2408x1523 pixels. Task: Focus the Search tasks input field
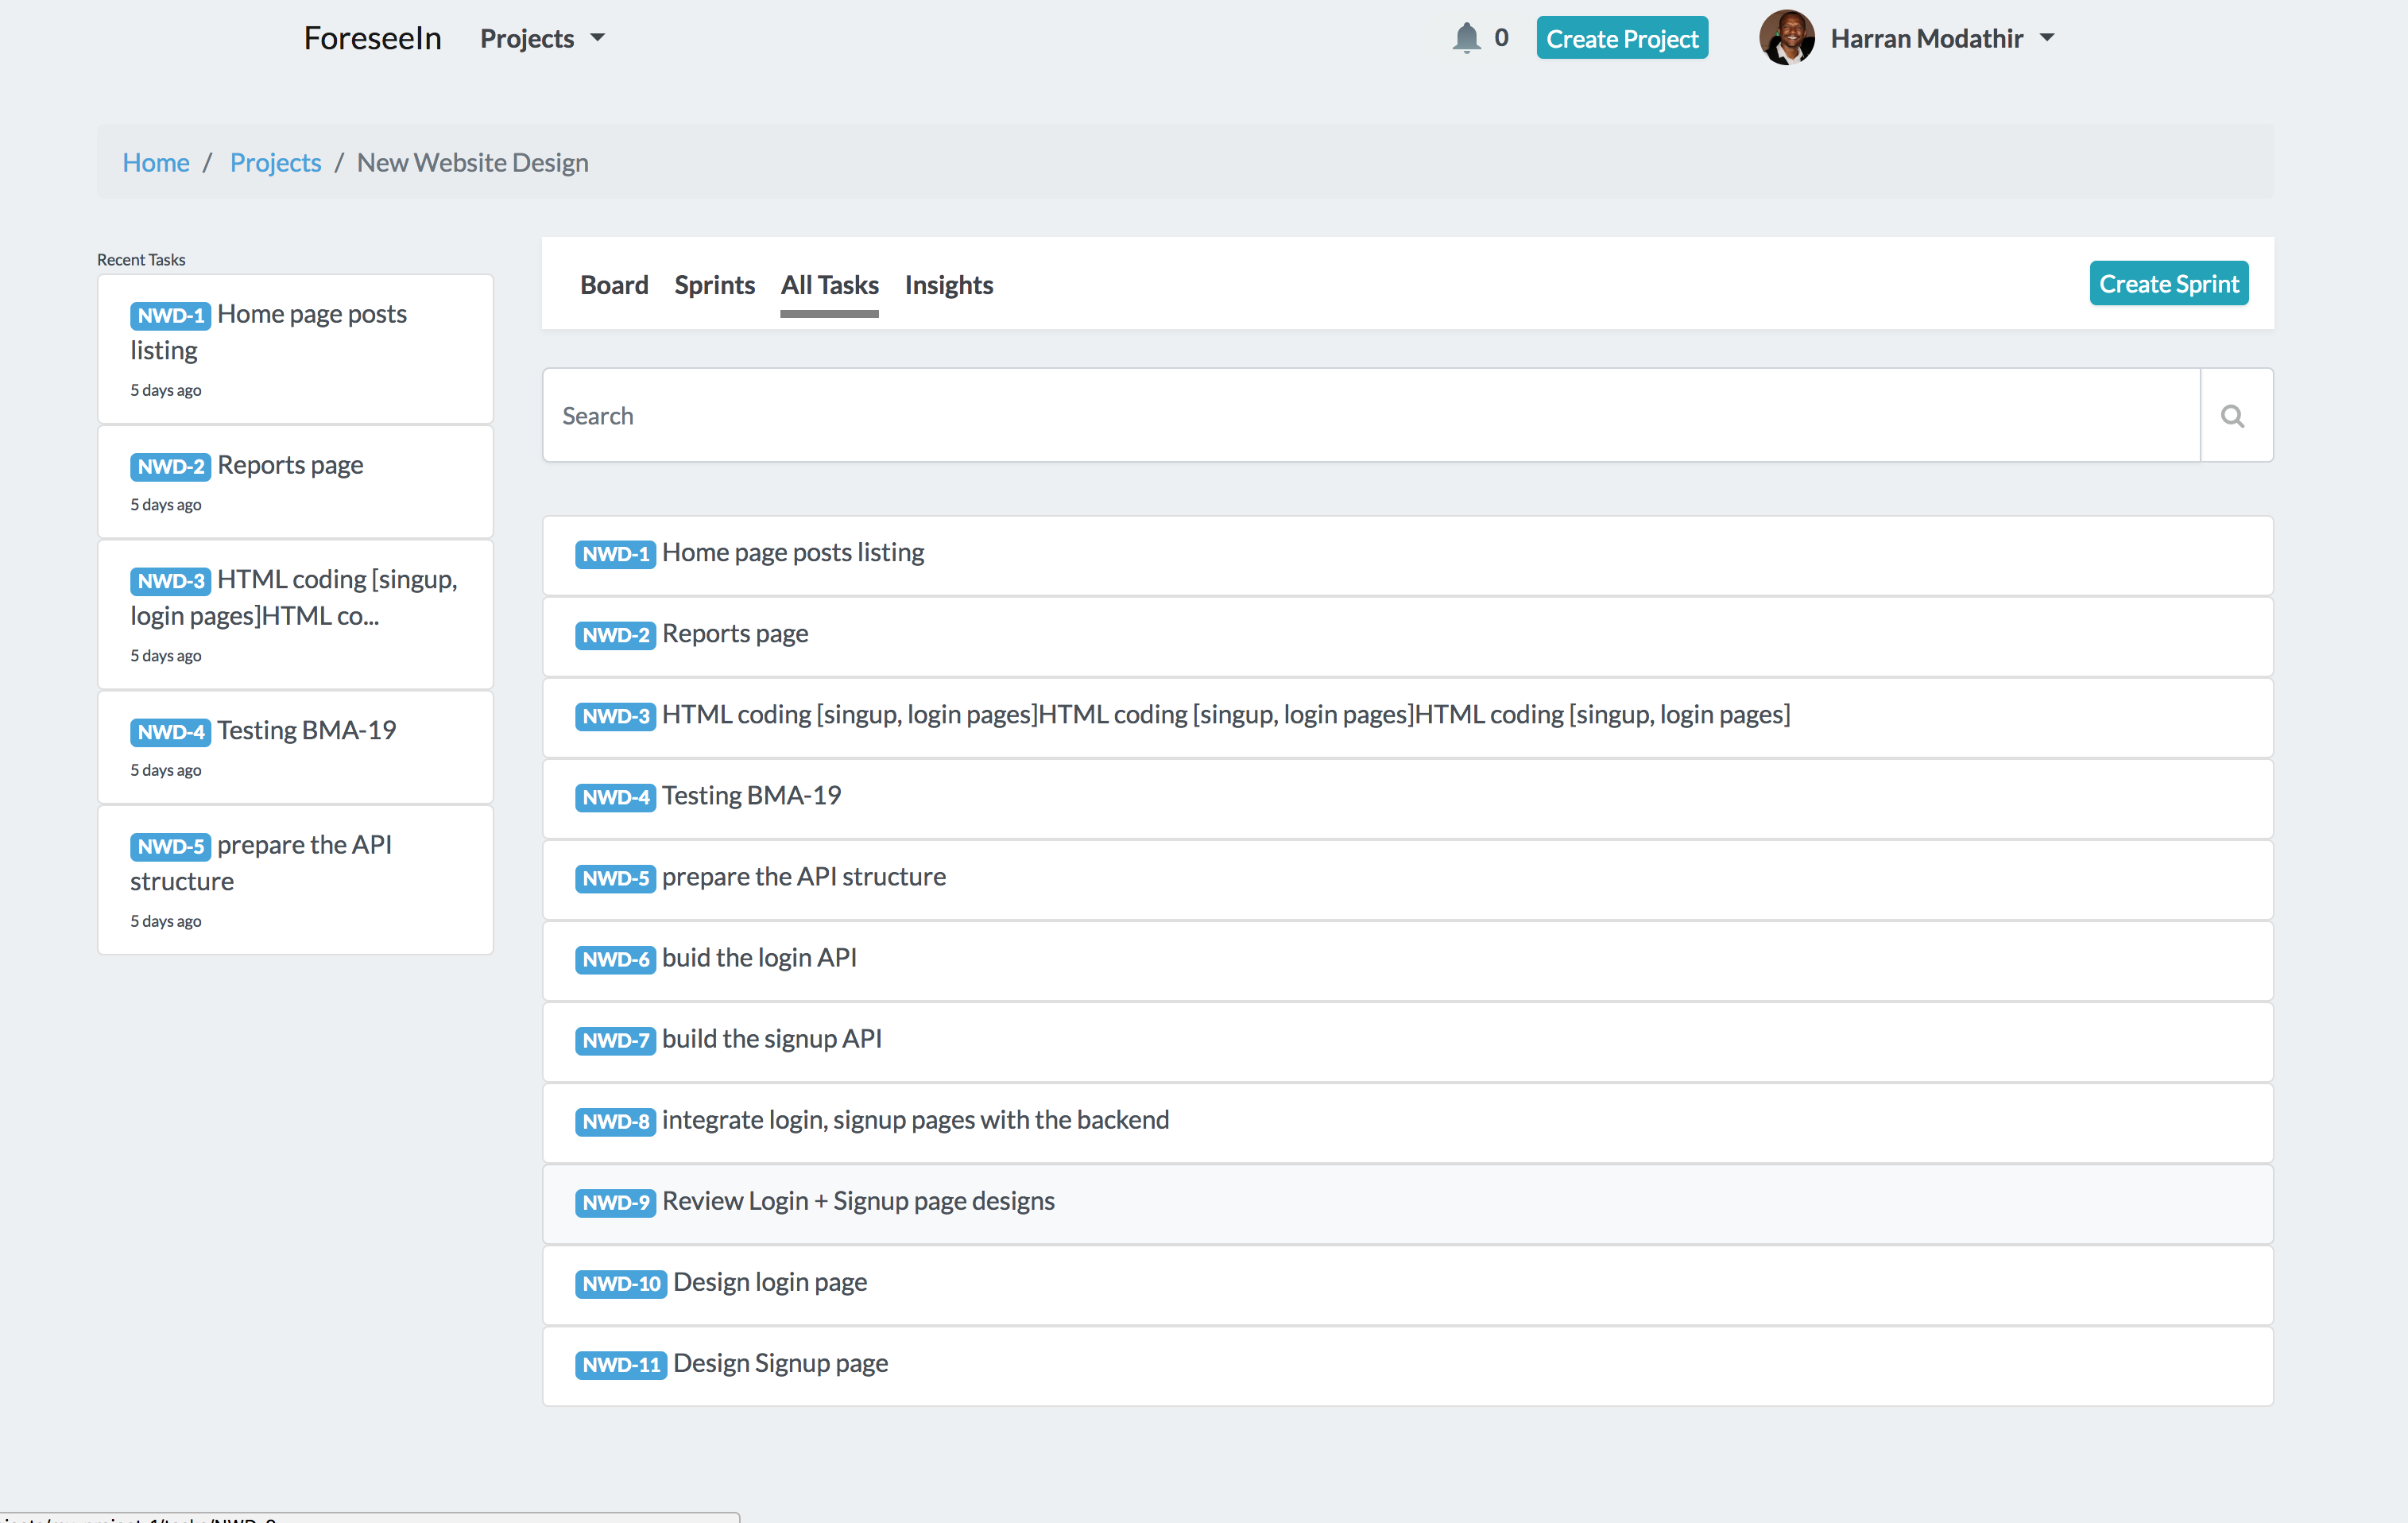coord(1370,416)
